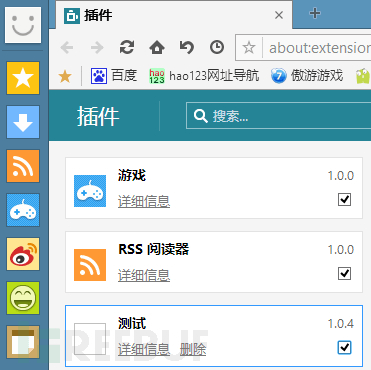Open the game controller sidebar icon
The image size is (371, 370).
[x=23, y=210]
